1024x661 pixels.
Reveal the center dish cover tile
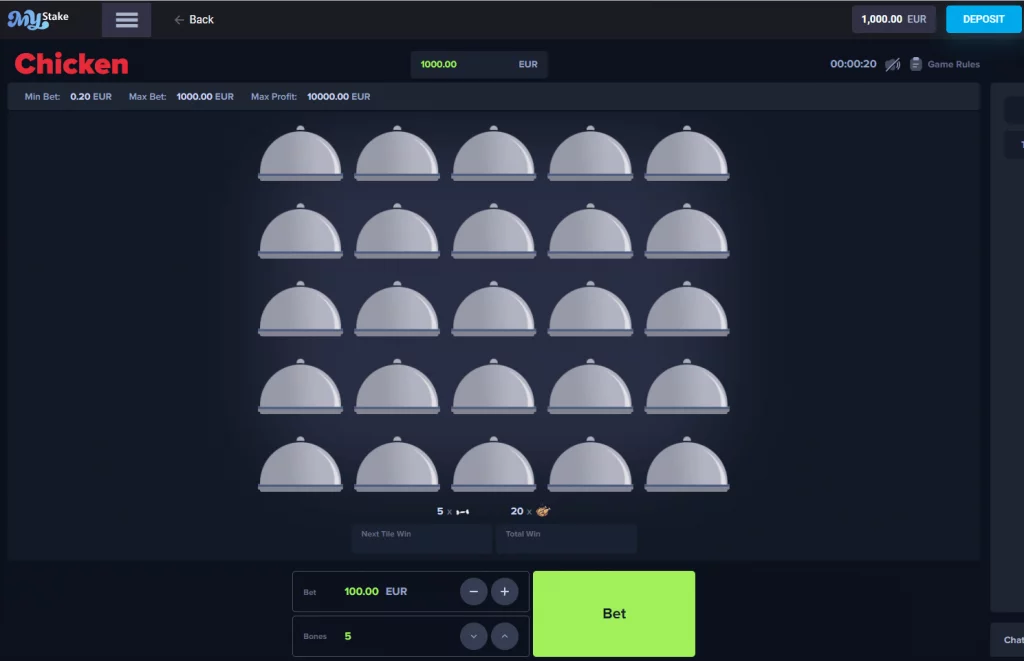pyautogui.click(x=494, y=311)
